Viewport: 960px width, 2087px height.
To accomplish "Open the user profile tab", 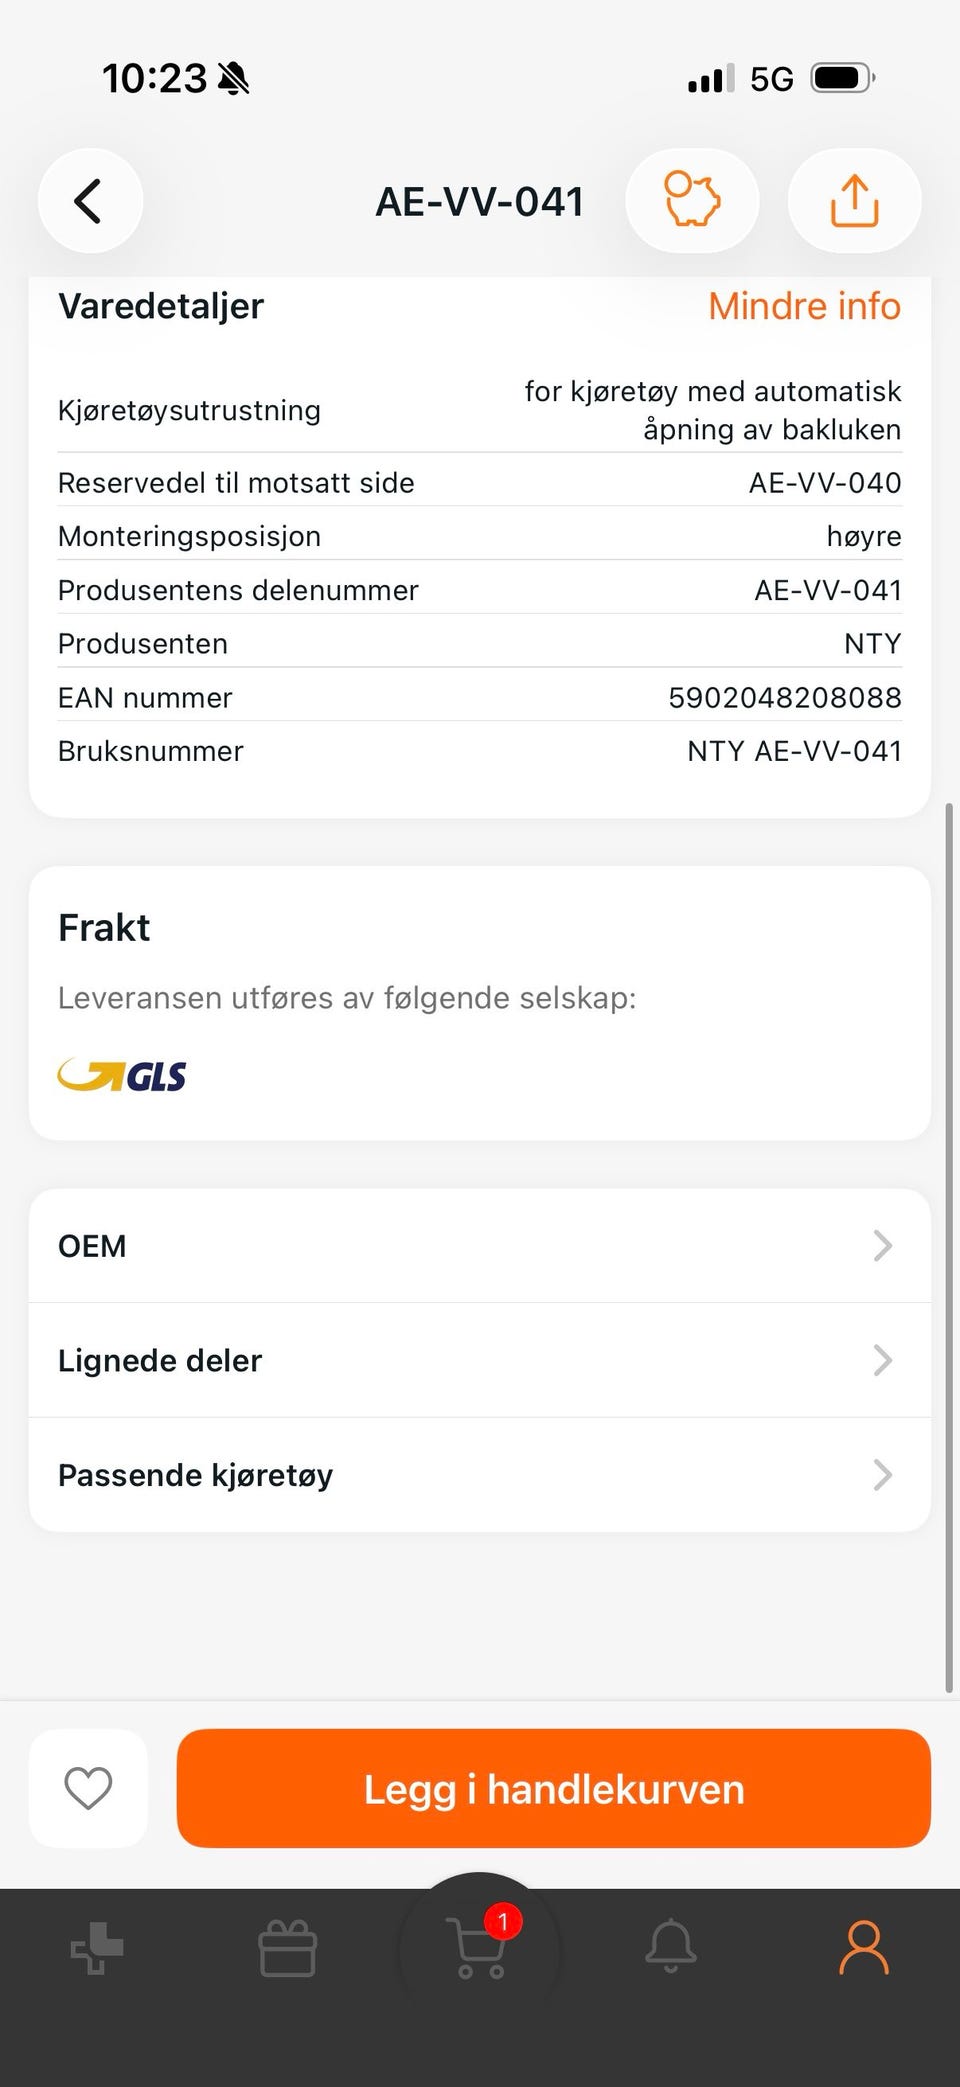I will [863, 1946].
